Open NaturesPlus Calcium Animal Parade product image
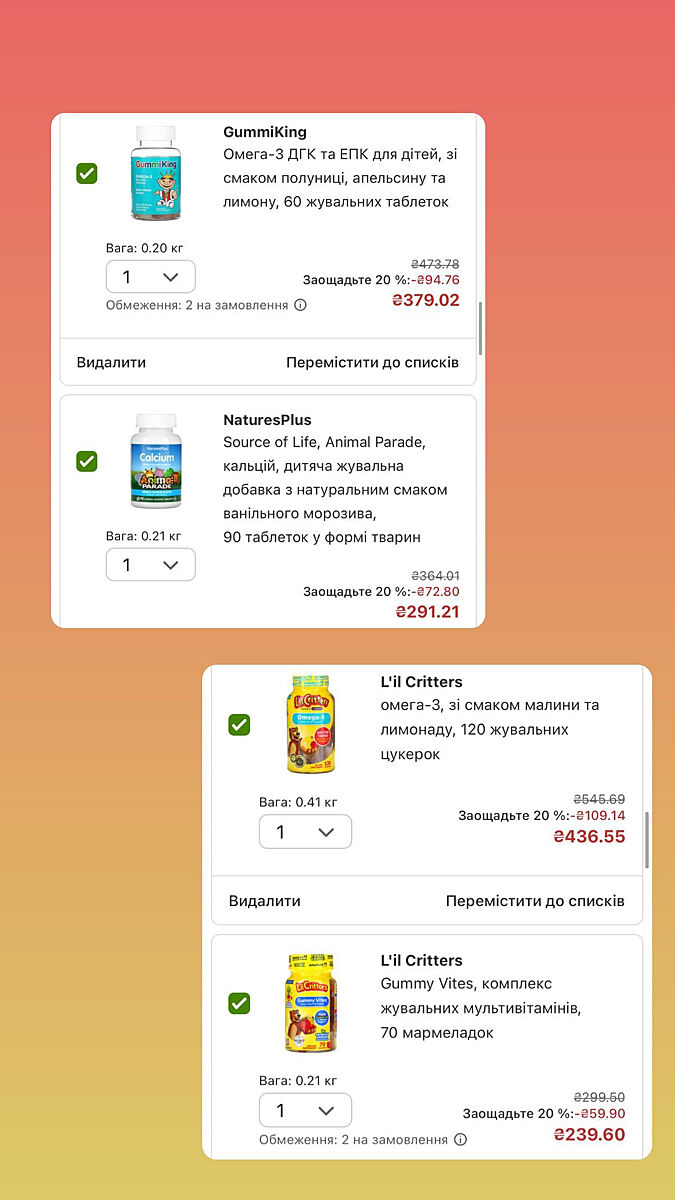The width and height of the screenshot is (675, 1200). (x=156, y=462)
